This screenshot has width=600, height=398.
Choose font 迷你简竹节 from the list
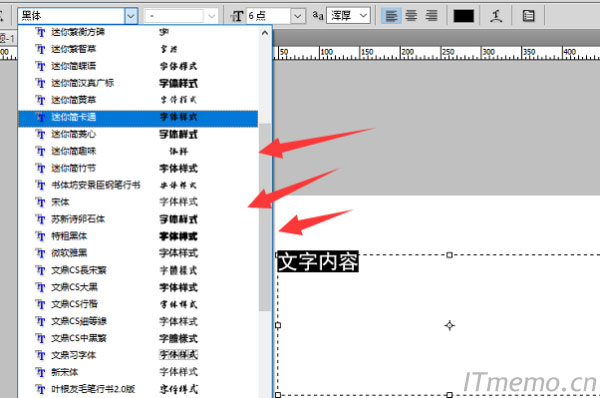click(138, 168)
